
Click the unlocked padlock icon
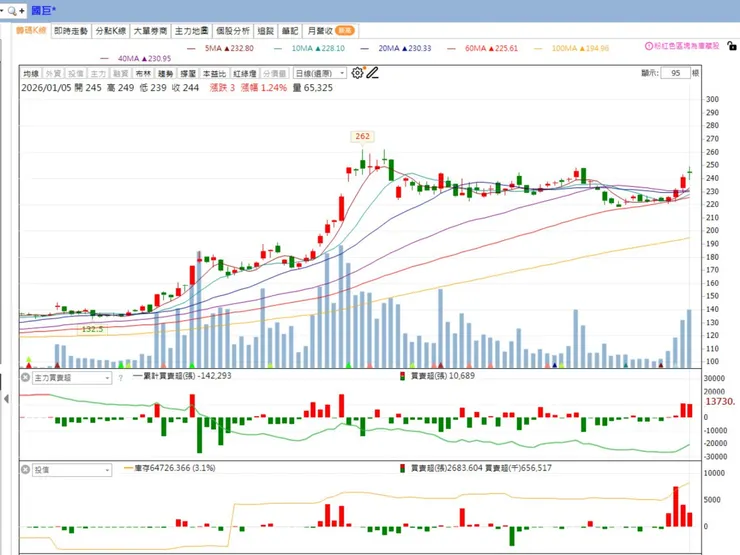coord(732,46)
